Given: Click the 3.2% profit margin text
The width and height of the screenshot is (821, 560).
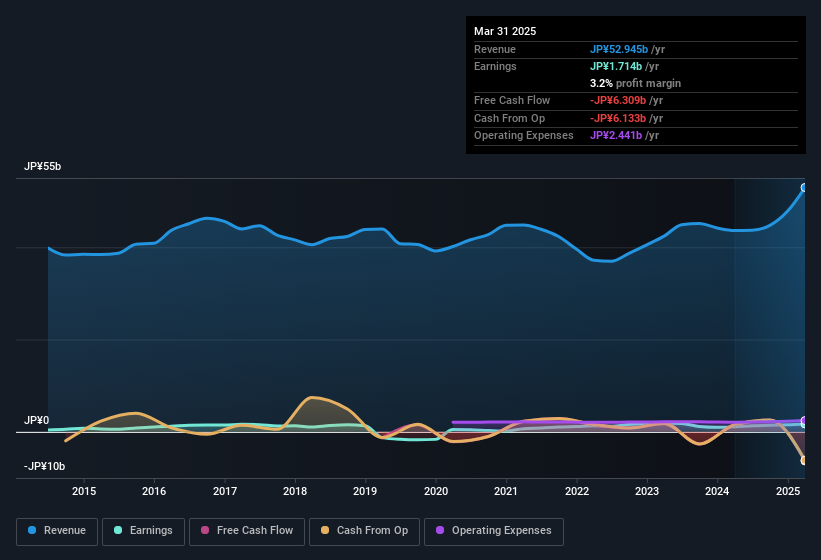Looking at the screenshot, I should tap(635, 83).
